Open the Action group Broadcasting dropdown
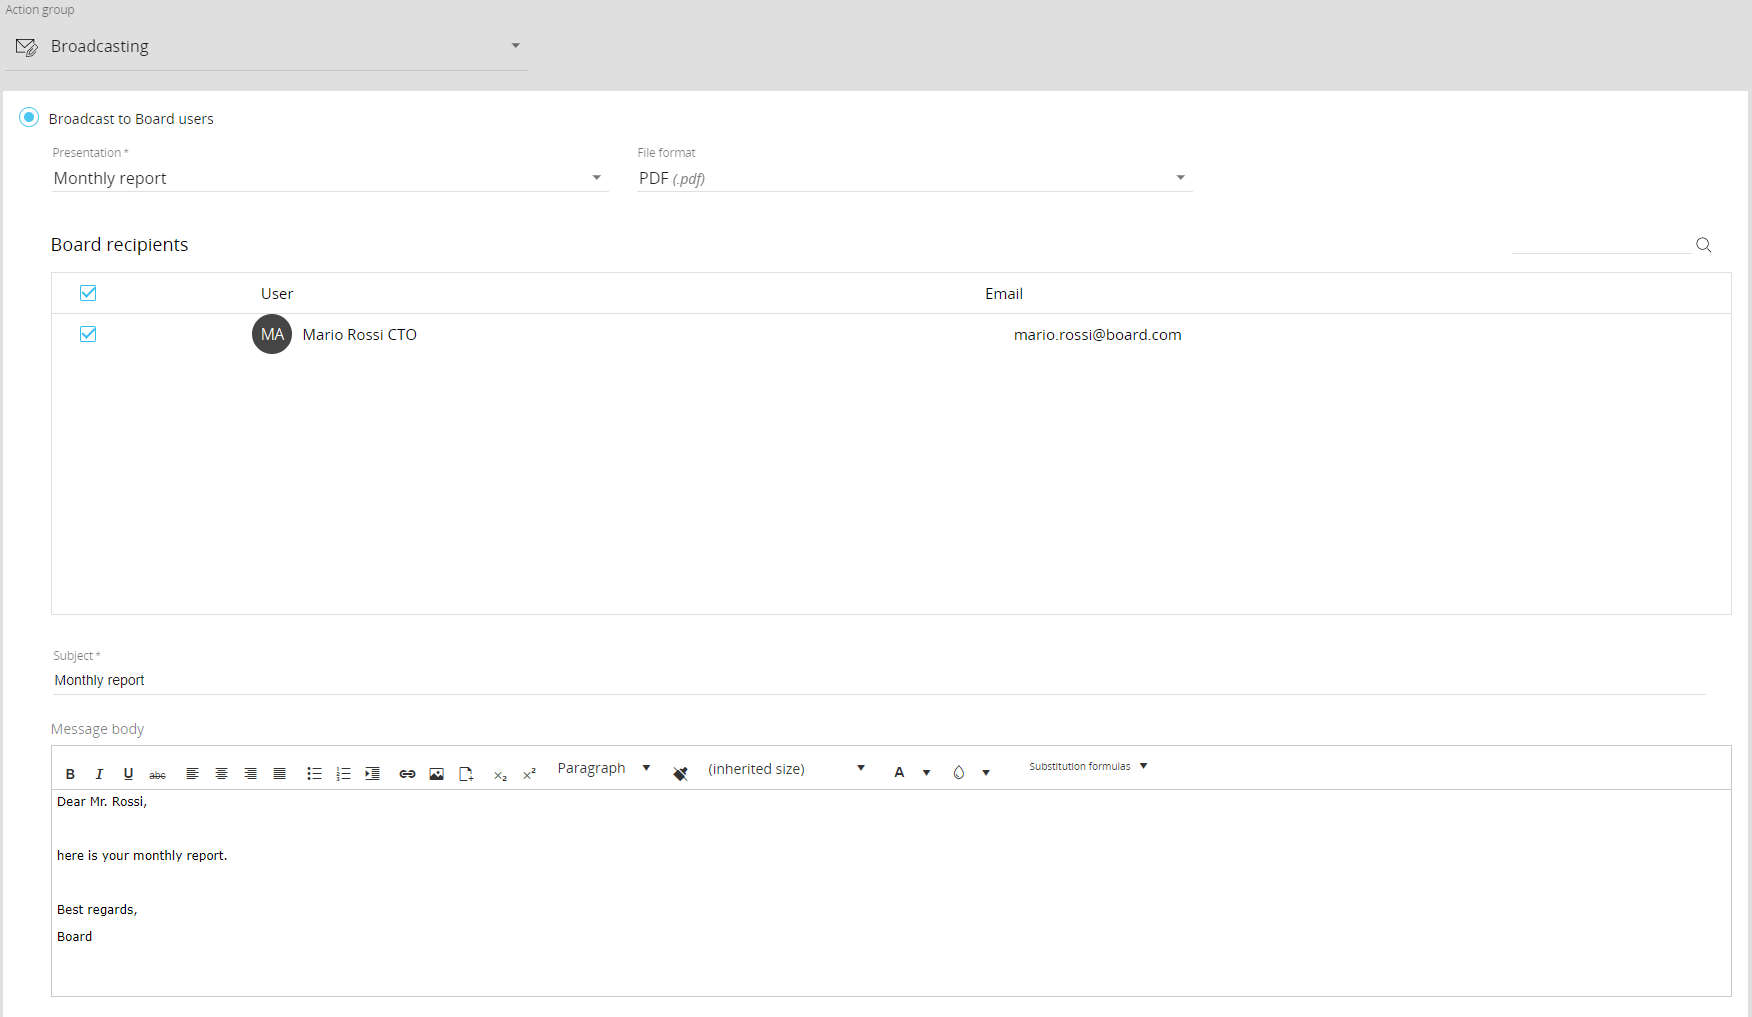1752x1017 pixels. click(x=266, y=46)
